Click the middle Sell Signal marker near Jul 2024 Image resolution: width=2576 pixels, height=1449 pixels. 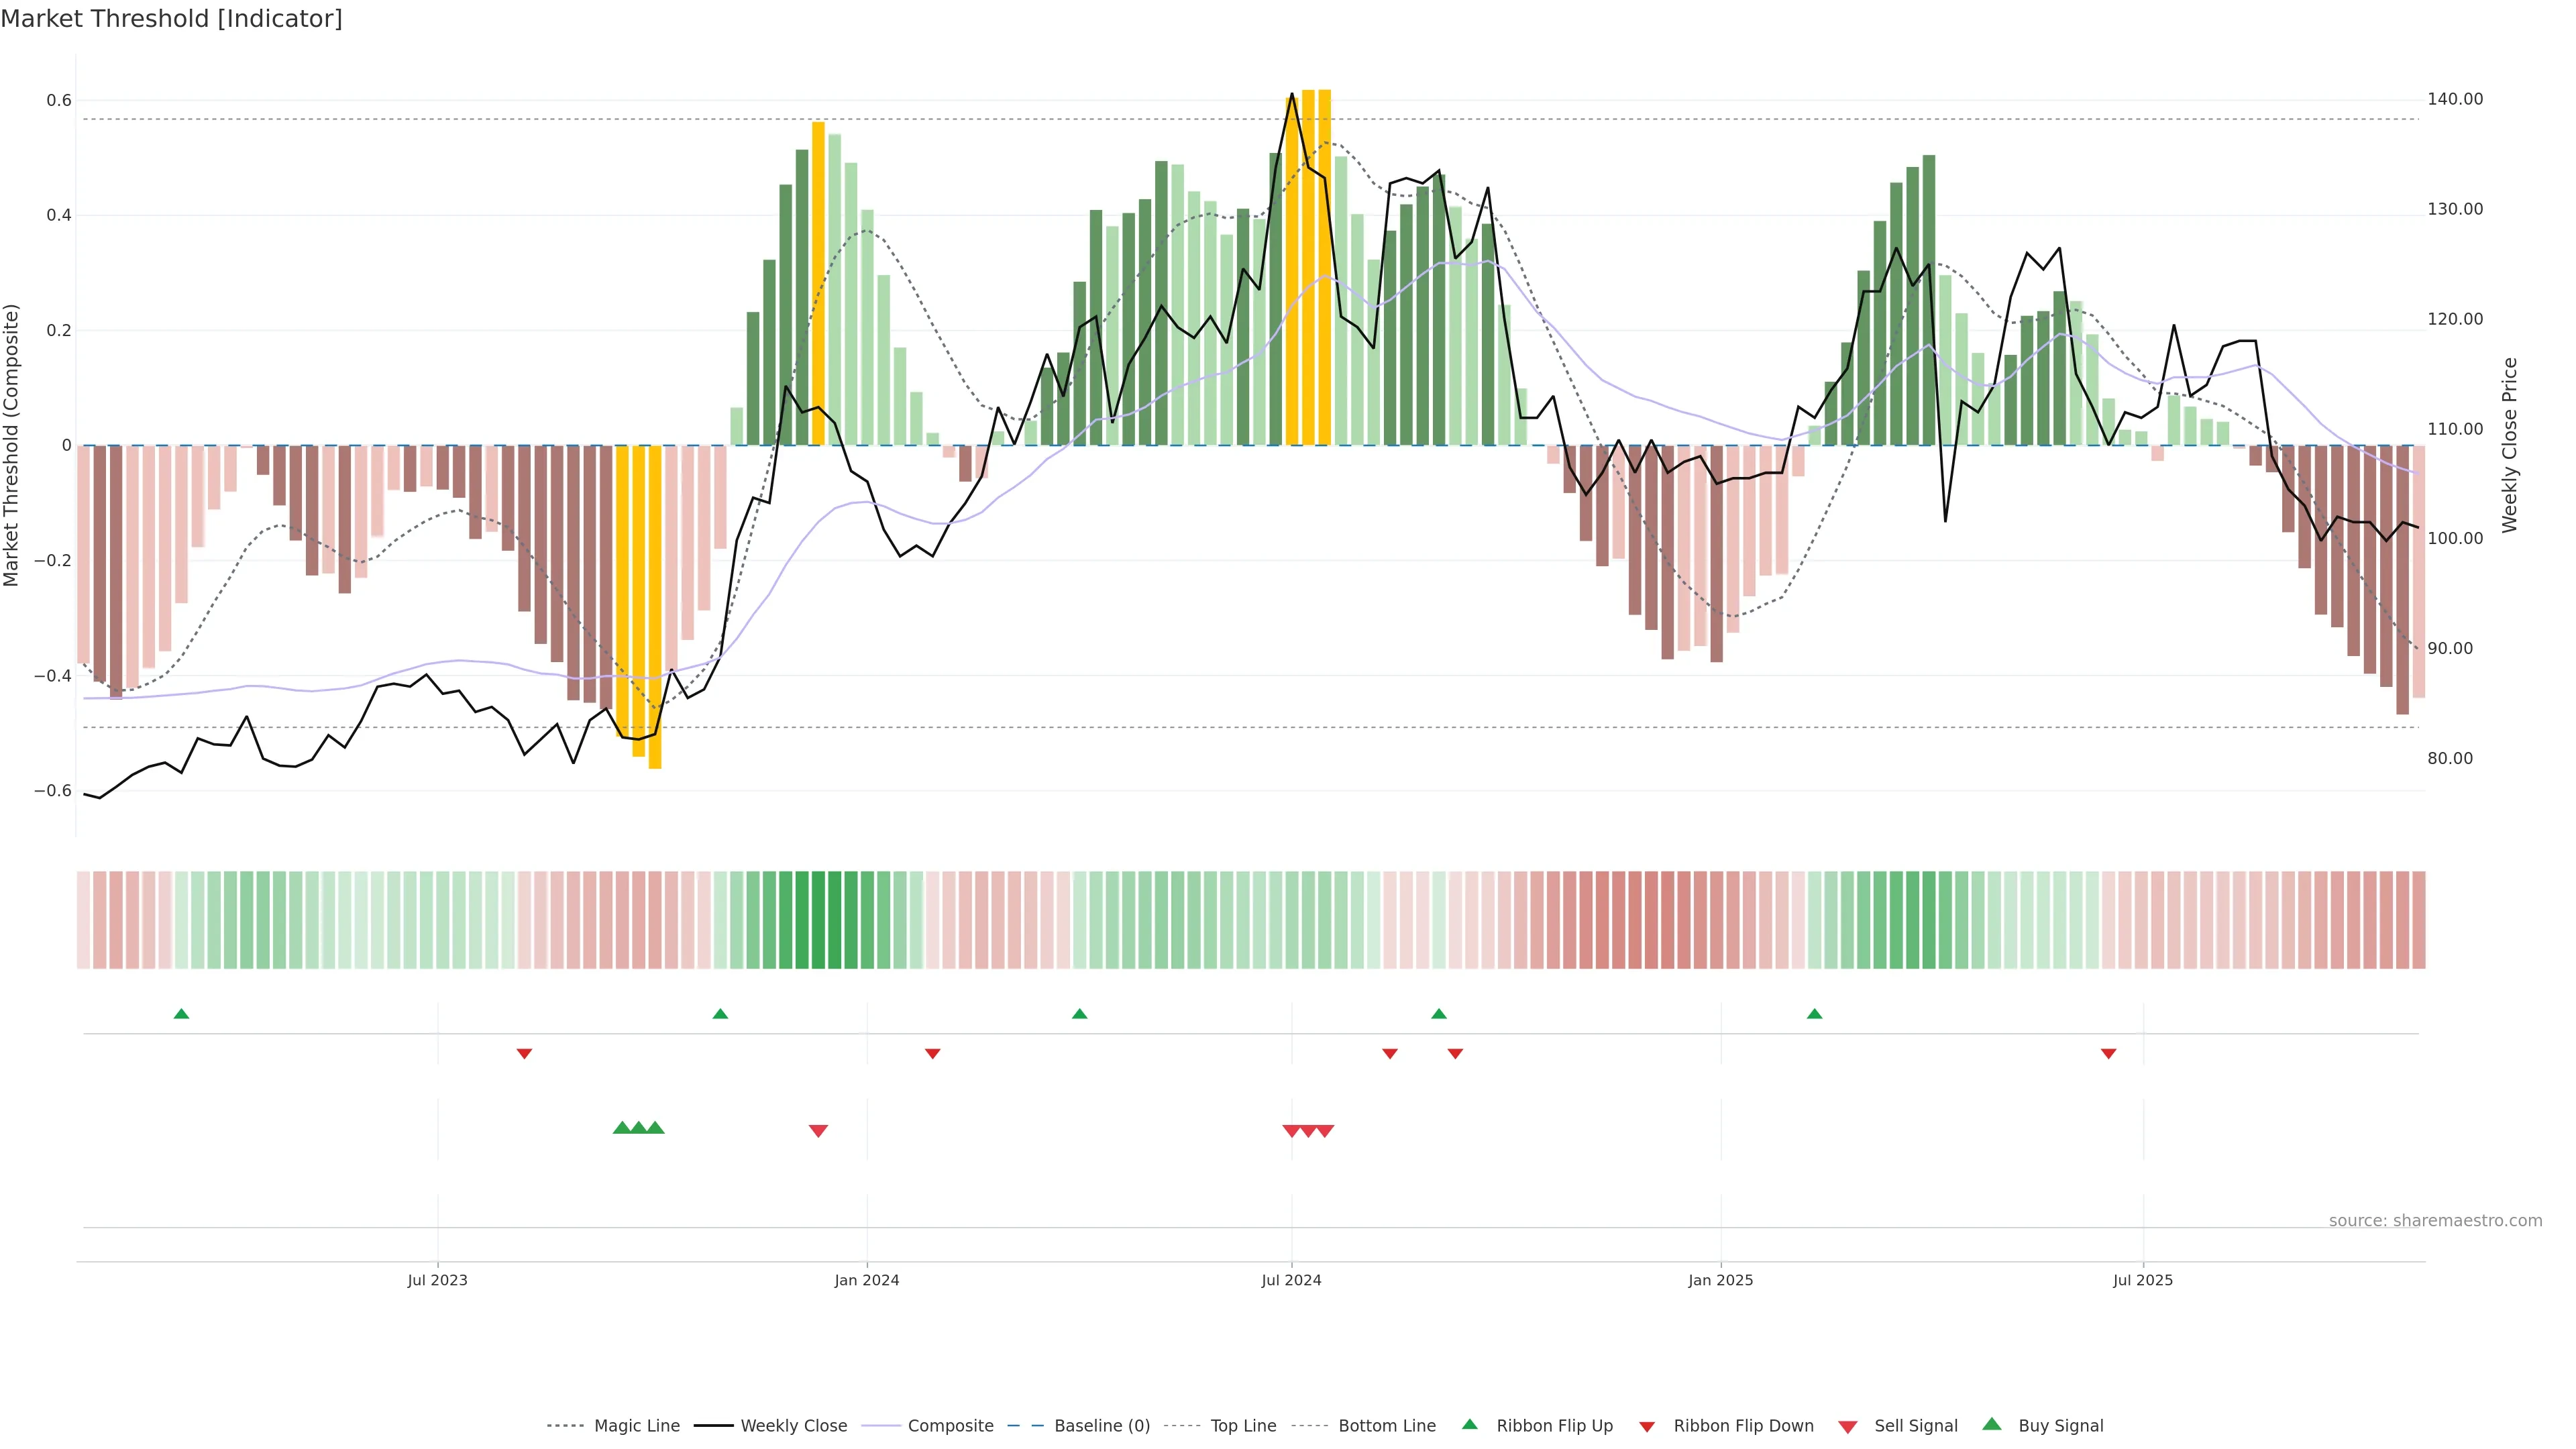(1308, 1131)
